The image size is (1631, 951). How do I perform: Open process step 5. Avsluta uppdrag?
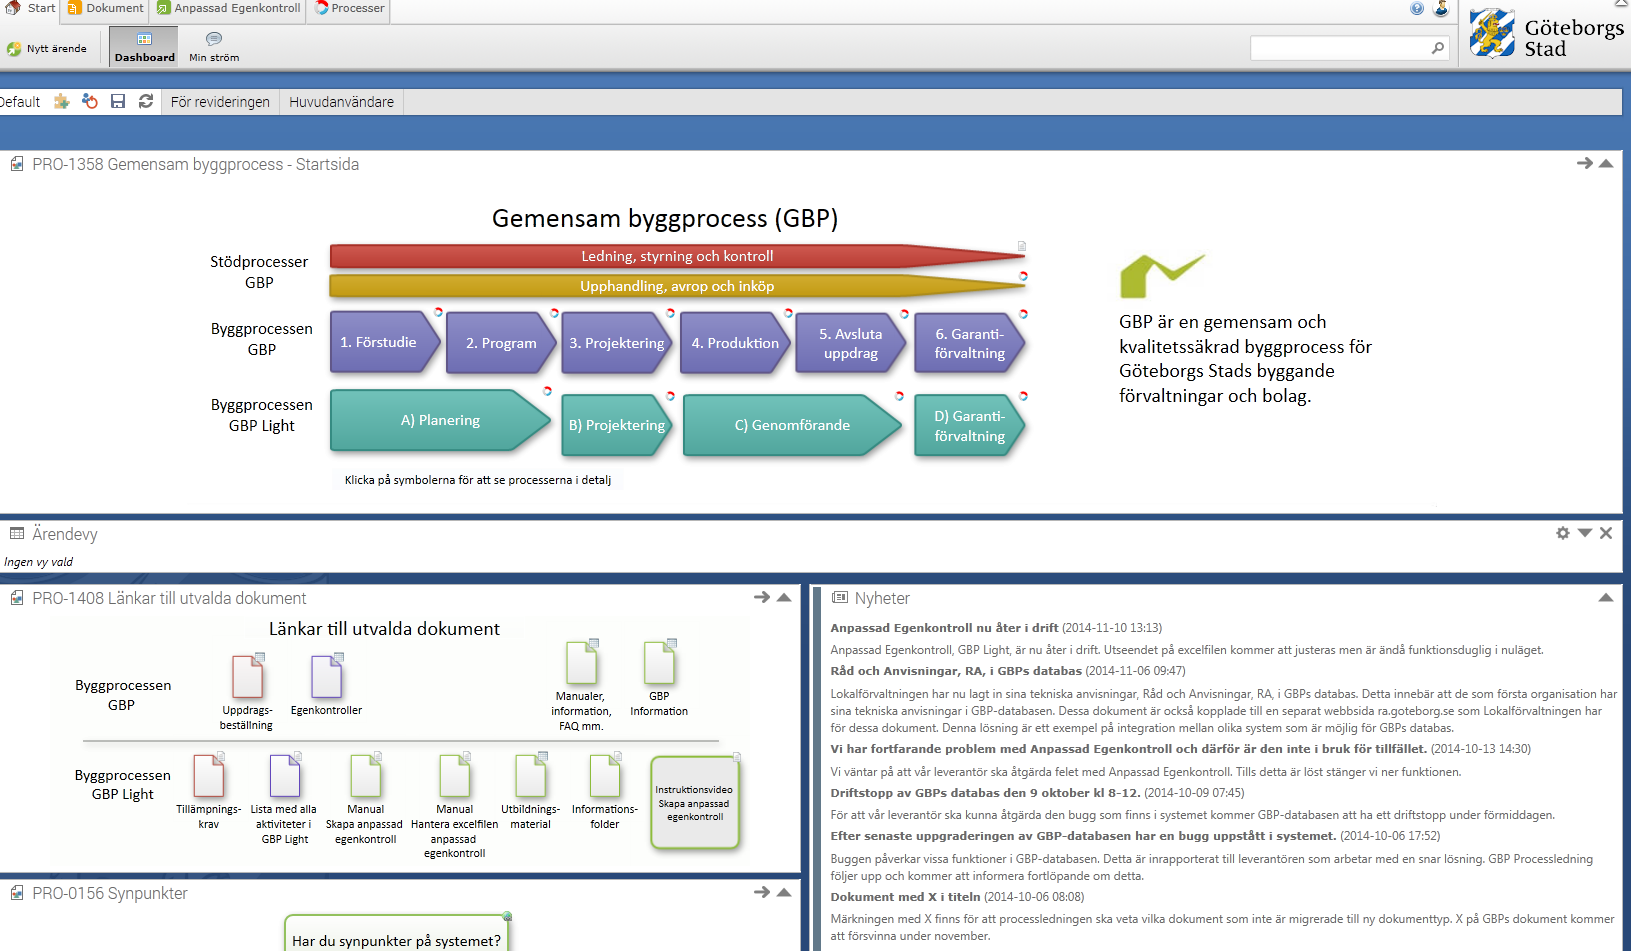pos(851,343)
